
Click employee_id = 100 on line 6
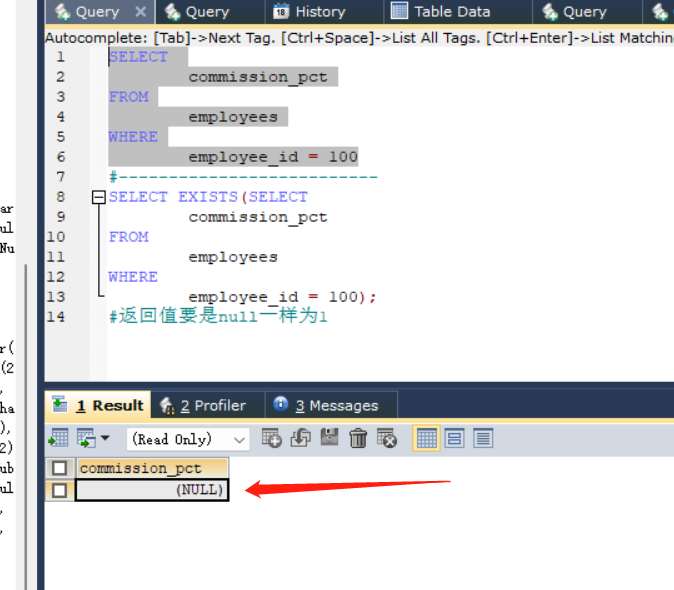(x=273, y=157)
